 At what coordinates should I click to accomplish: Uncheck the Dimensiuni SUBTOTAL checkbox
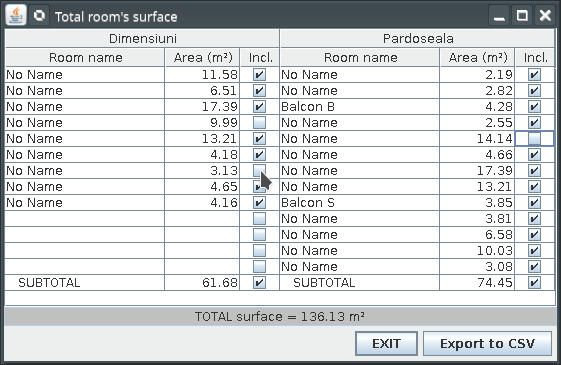[x=259, y=283]
